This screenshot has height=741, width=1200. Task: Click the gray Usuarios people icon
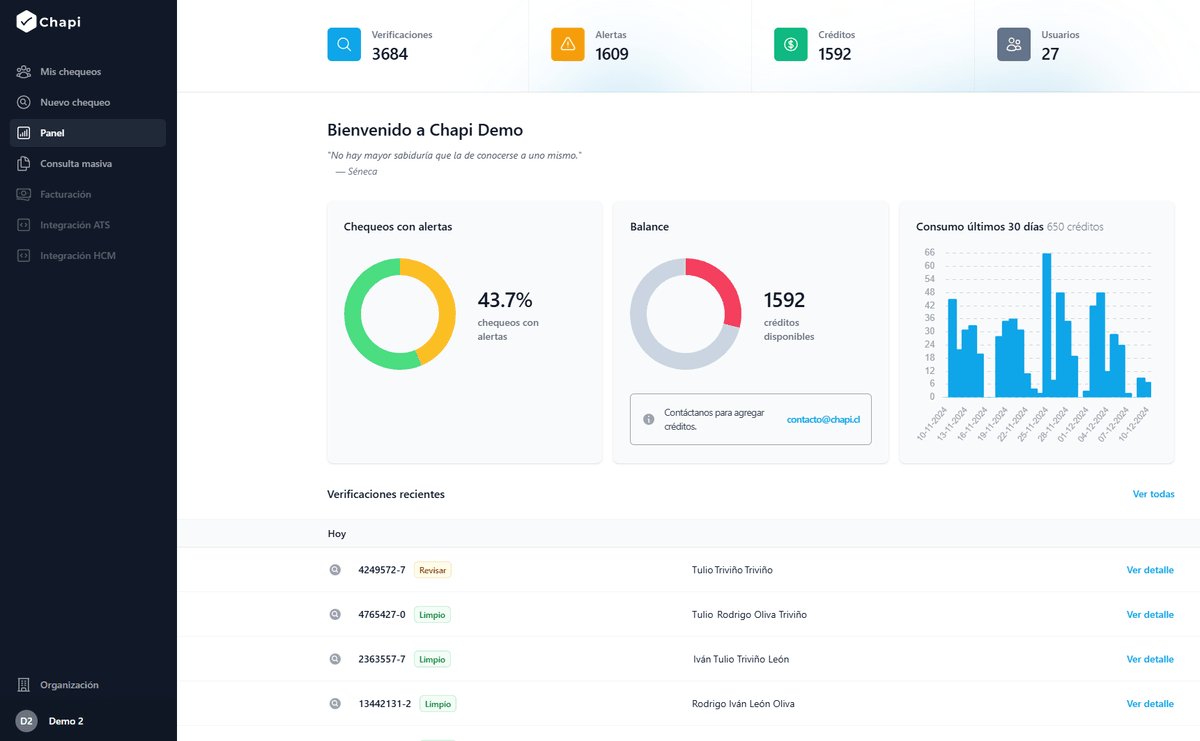(x=1014, y=45)
